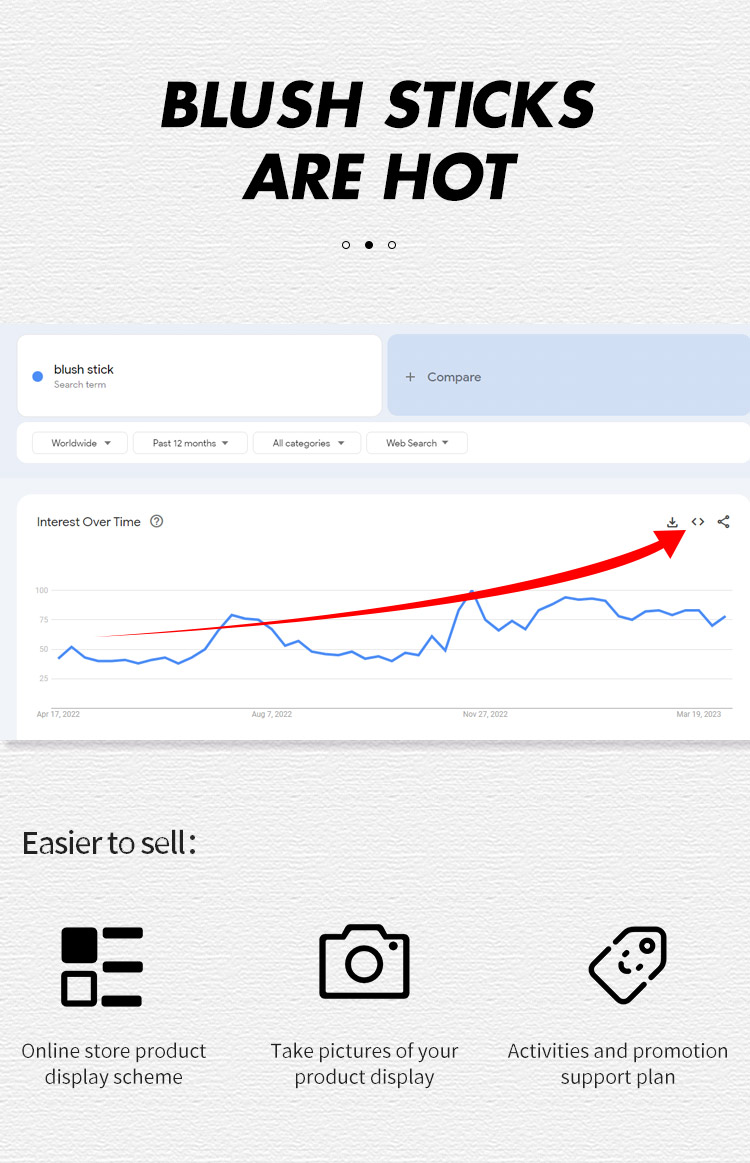The width and height of the screenshot is (750, 1163).
Task: Click the share chart icon
Action: click(x=724, y=522)
